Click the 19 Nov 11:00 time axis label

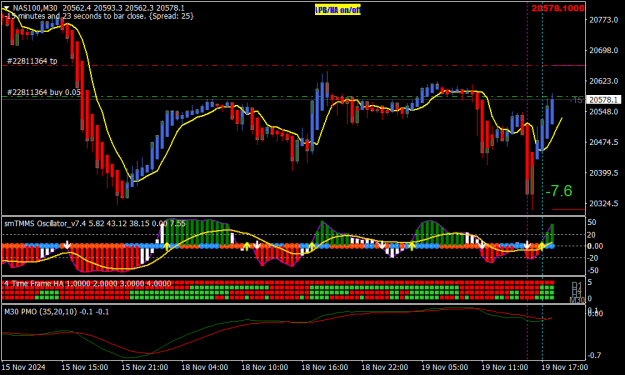pyautogui.click(x=505, y=367)
